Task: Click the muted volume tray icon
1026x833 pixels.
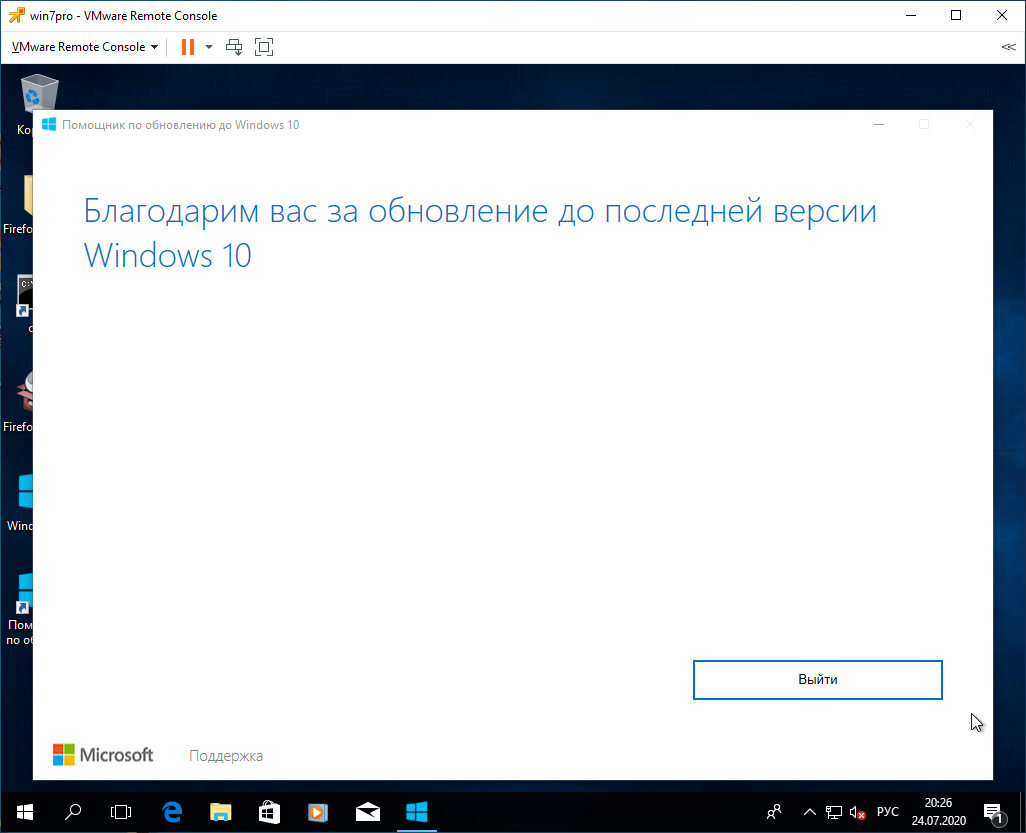Action: [x=857, y=813]
